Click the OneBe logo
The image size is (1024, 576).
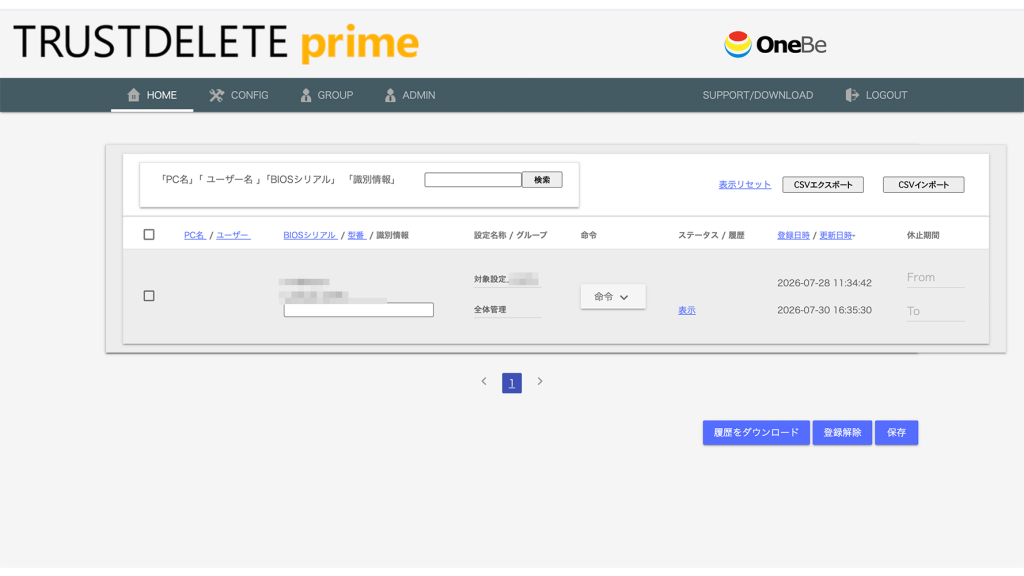click(775, 44)
